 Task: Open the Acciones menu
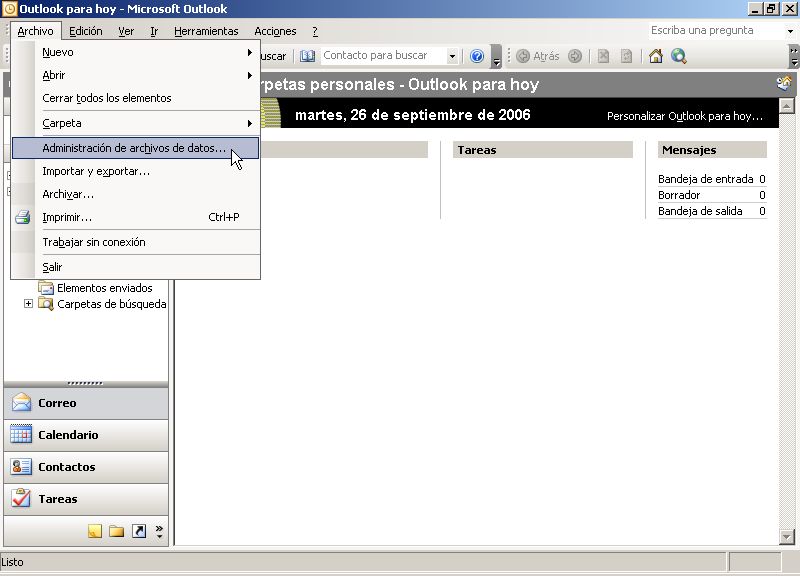pos(275,31)
